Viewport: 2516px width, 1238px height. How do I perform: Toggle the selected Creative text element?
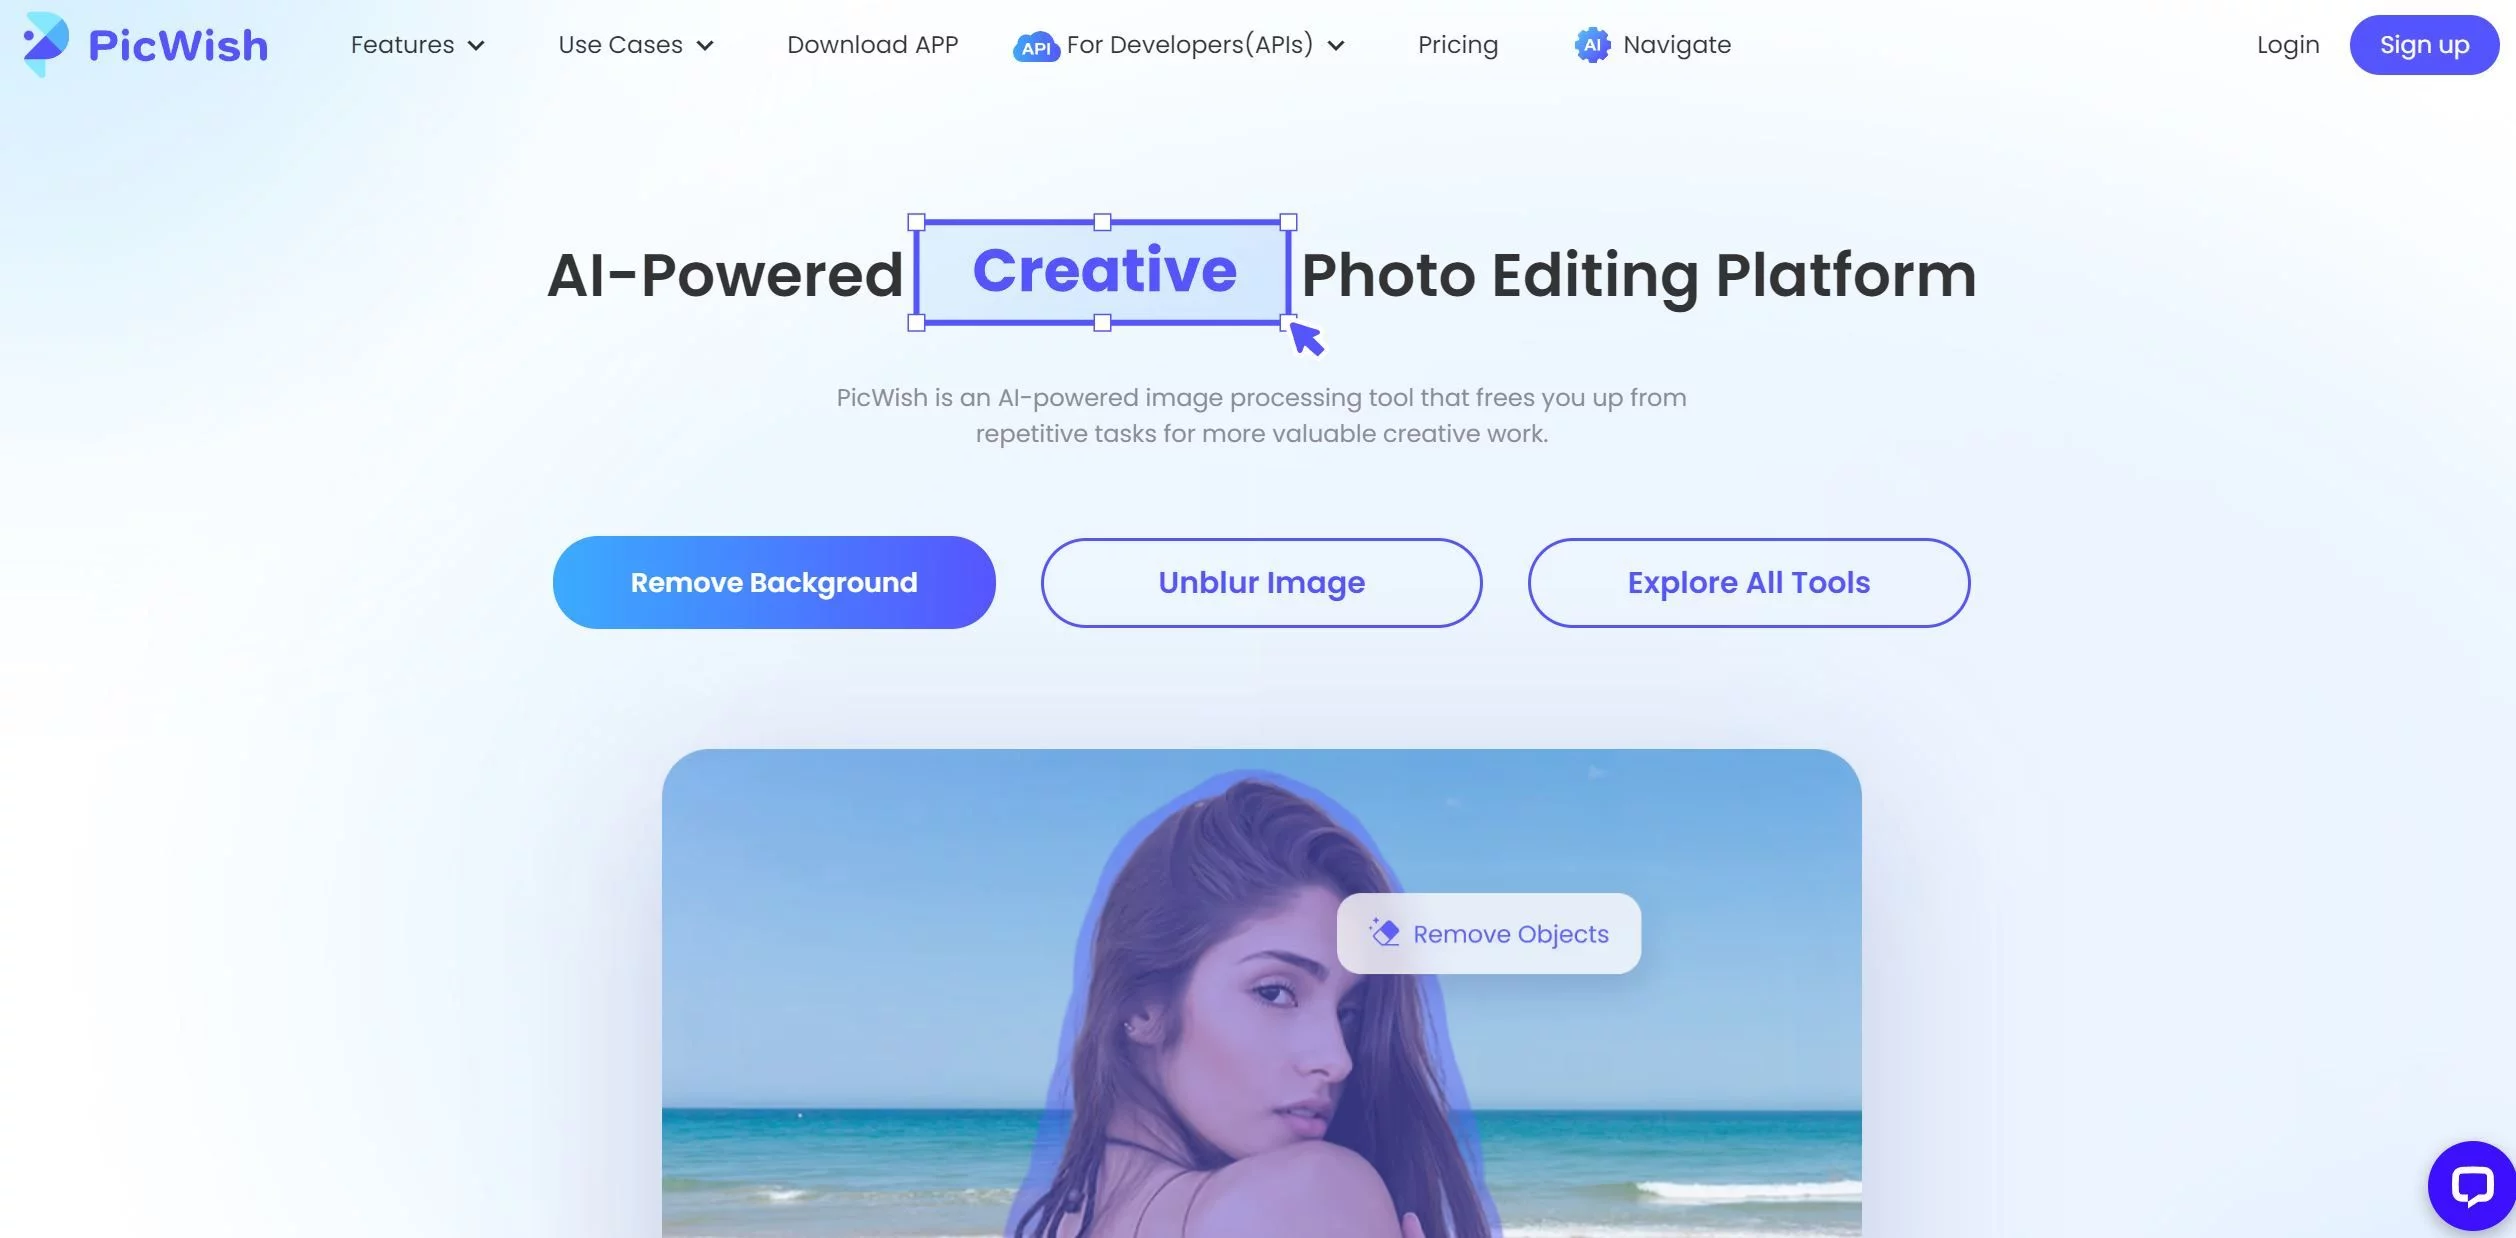click(1104, 271)
